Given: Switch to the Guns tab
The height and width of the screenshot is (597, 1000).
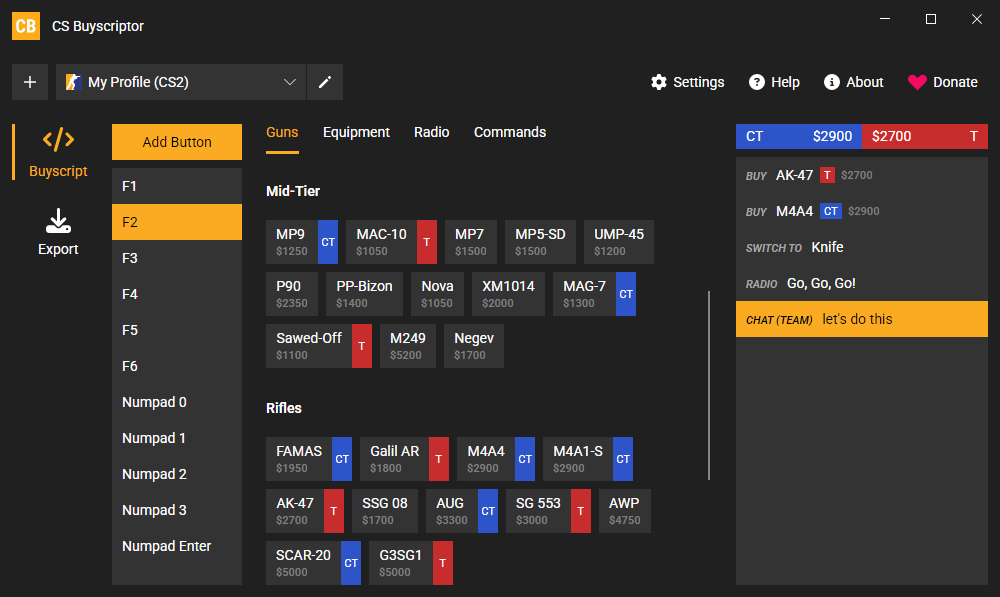Looking at the screenshot, I should (x=282, y=133).
